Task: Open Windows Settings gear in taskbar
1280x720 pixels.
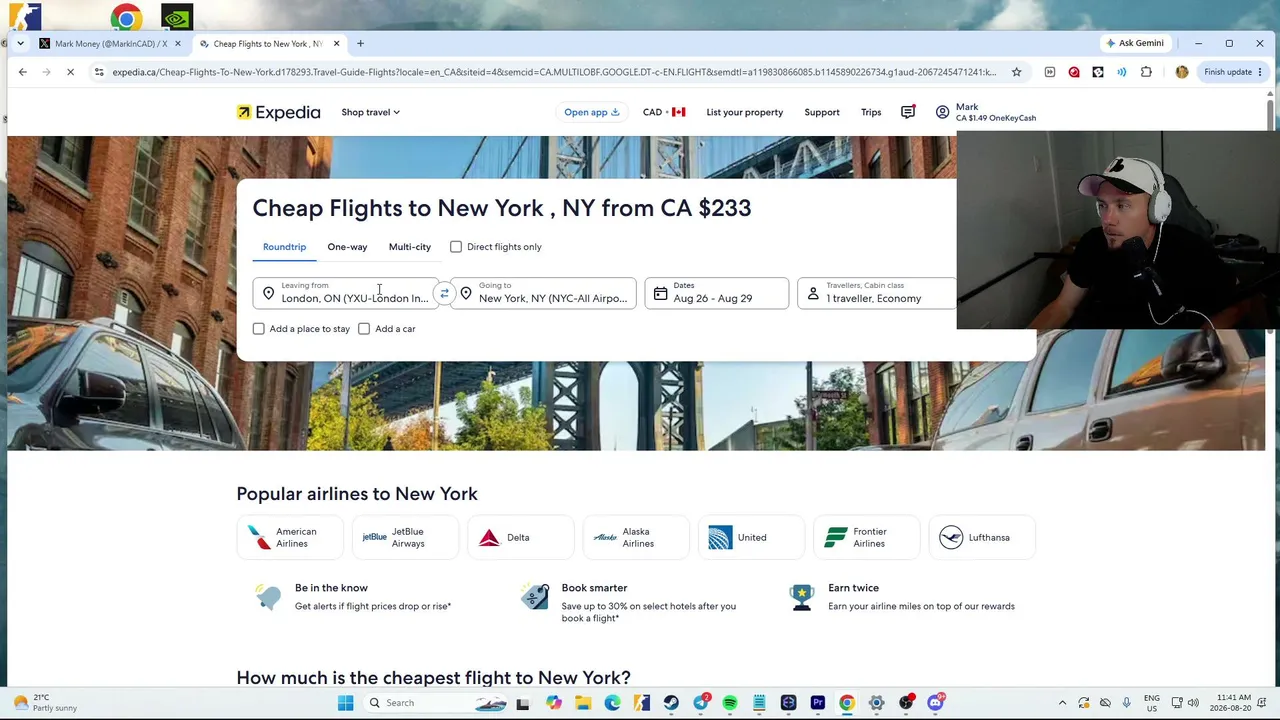Action: [877, 703]
